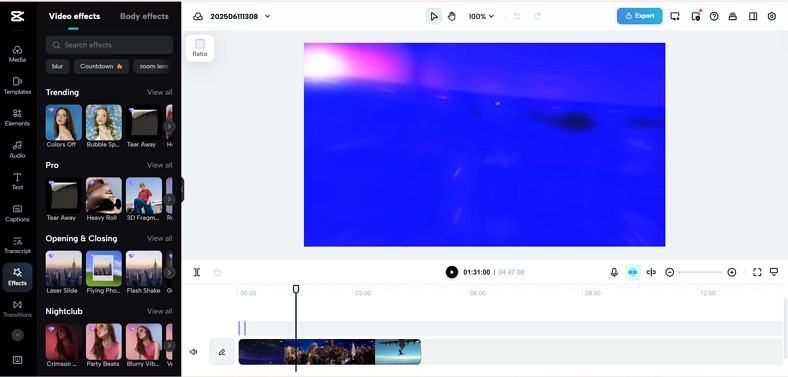Zoom in the timeline

coord(732,272)
